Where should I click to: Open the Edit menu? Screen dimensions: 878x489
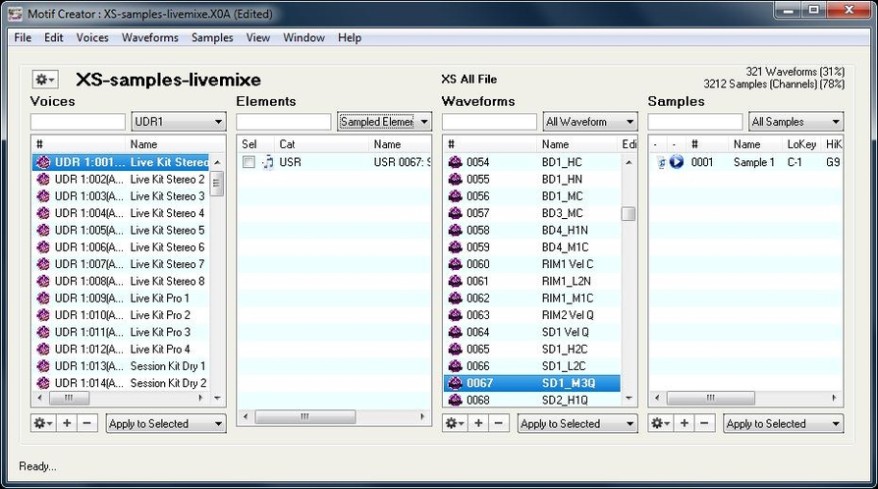[54, 38]
